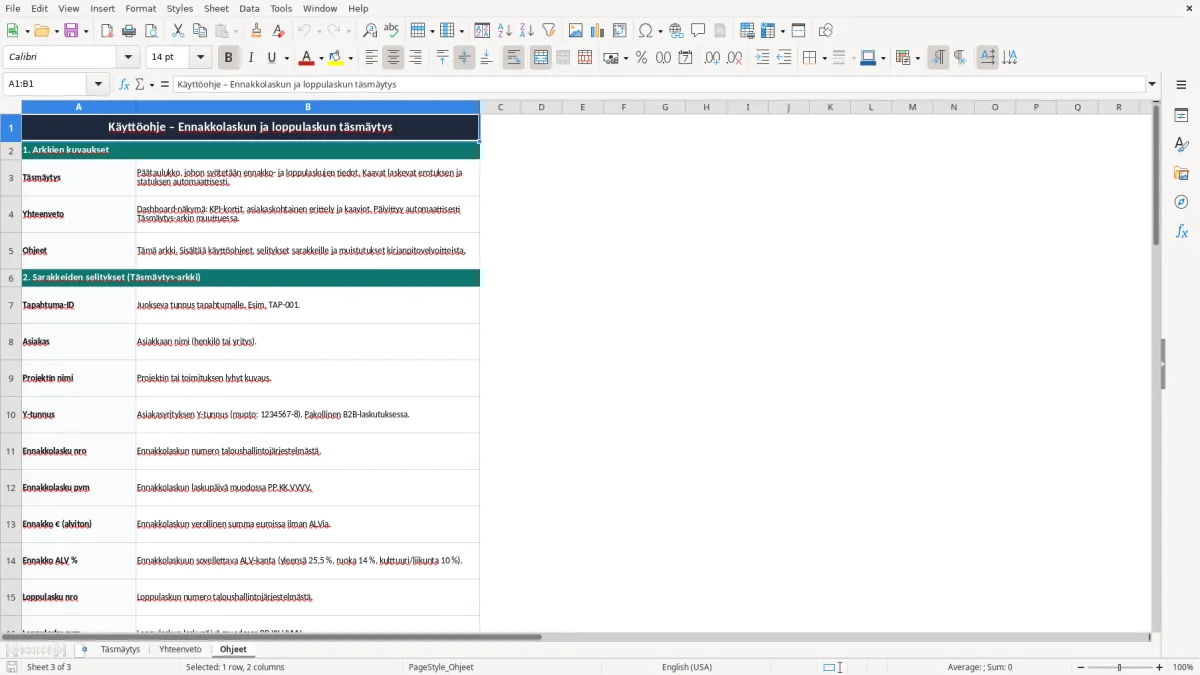Open the Find & Replace tool icon

coord(370,31)
